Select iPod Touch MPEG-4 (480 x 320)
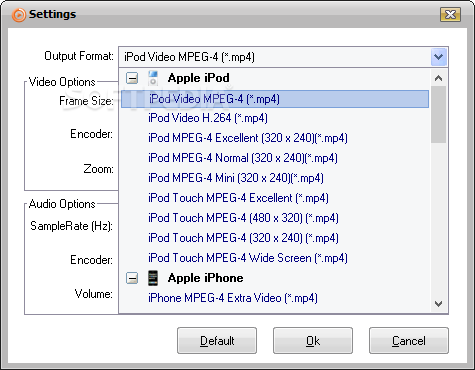The height and width of the screenshot is (370, 475). coord(243,218)
